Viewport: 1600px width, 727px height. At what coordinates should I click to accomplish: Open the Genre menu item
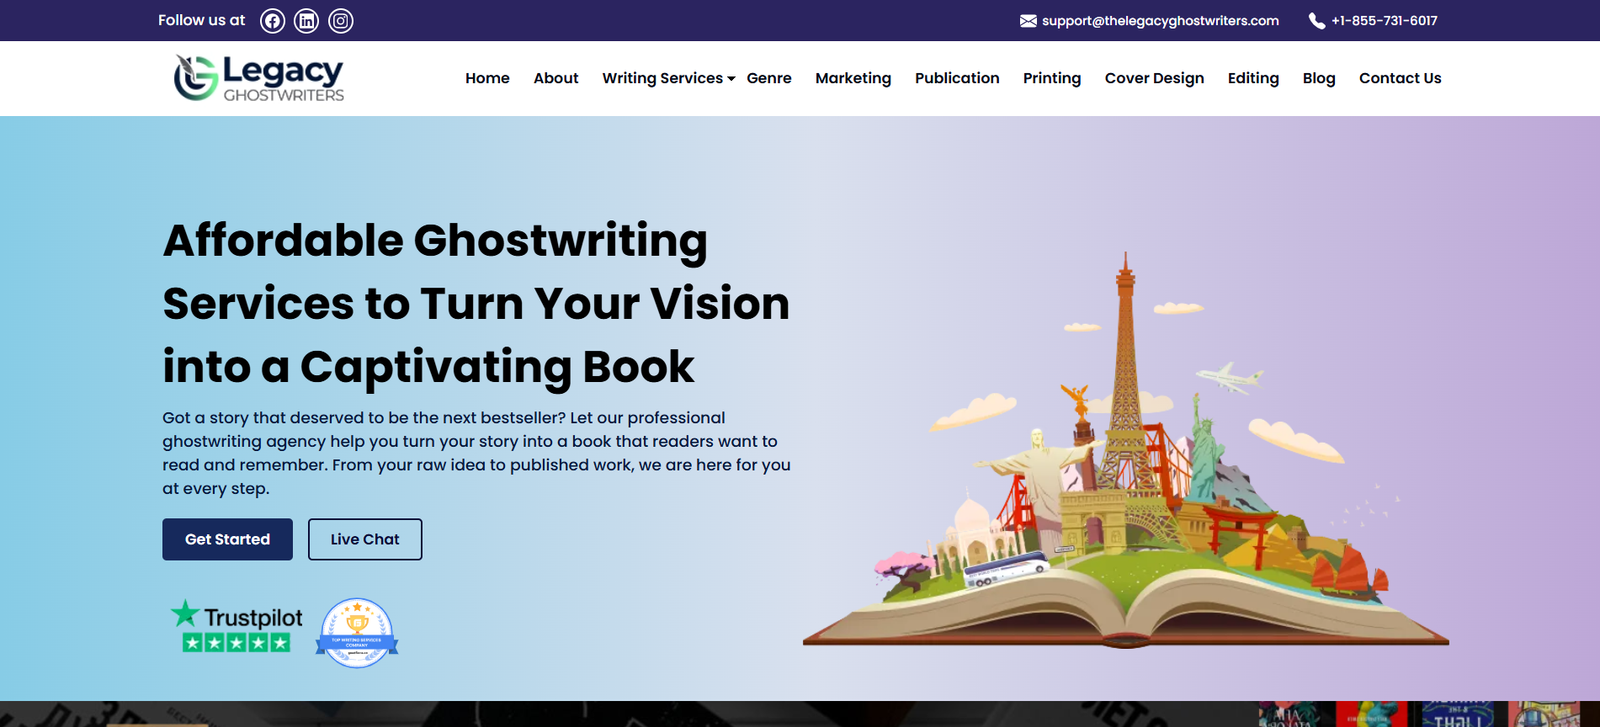769,78
